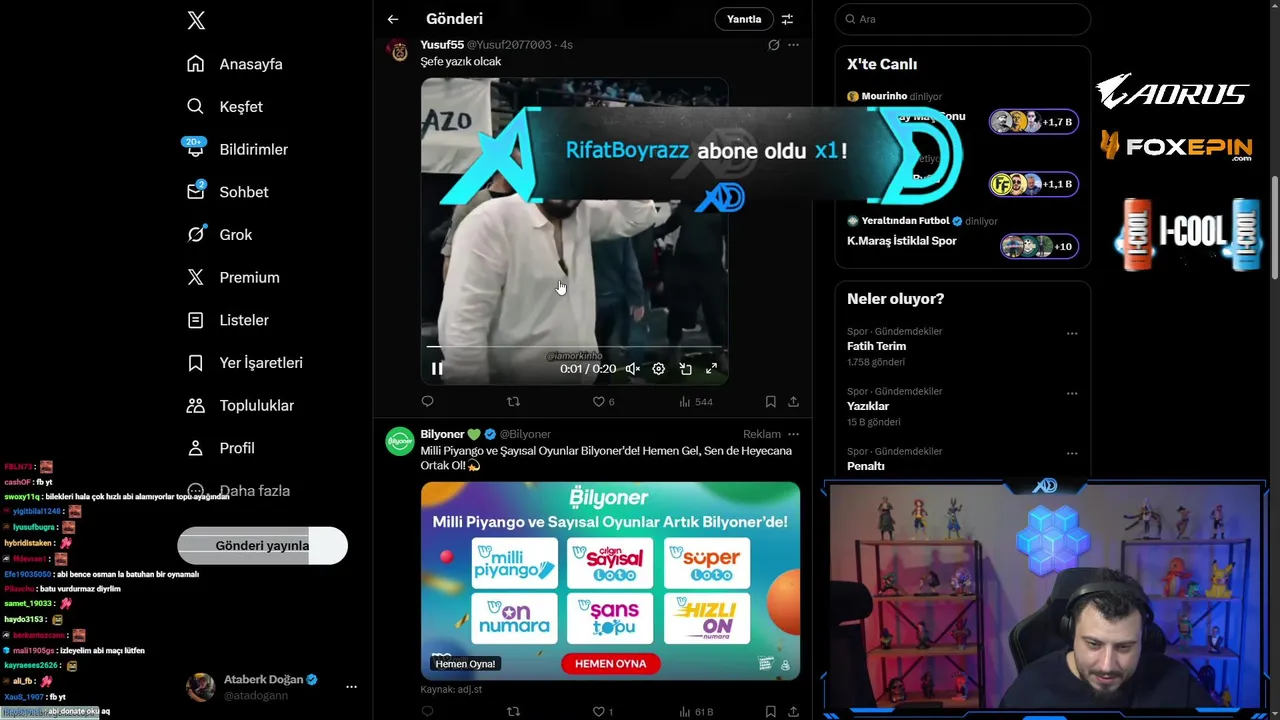This screenshot has width=1280, height=720.
Task: Click the Ara search field
Action: pyautogui.click(x=962, y=19)
